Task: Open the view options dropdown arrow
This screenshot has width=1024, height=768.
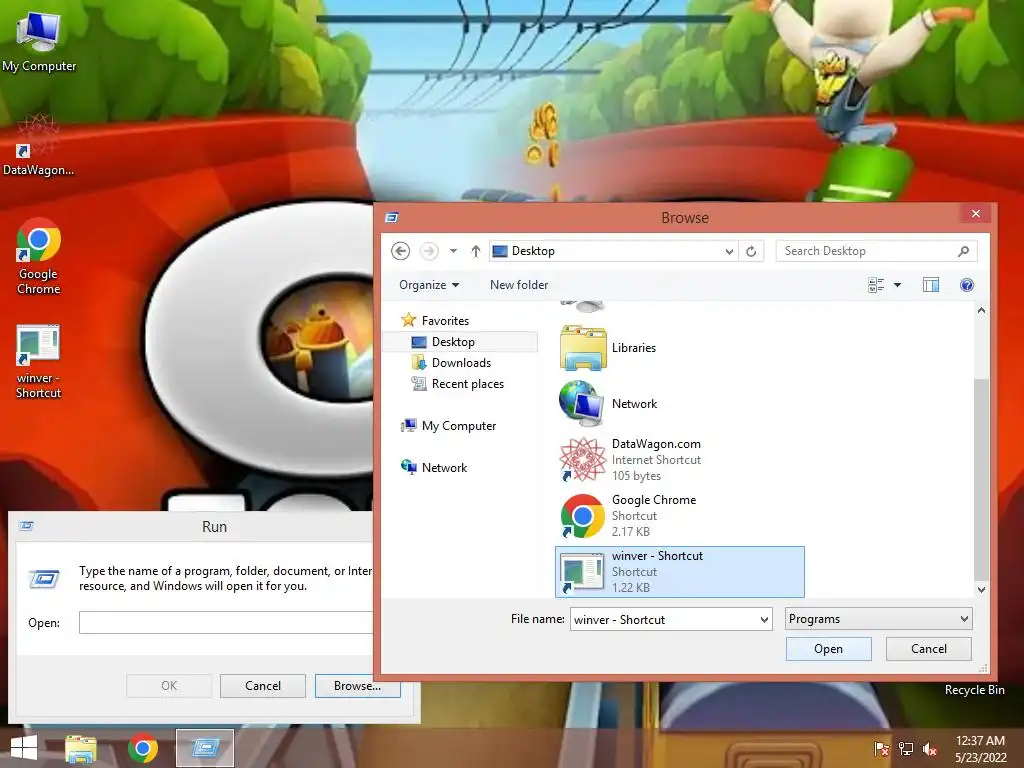Action: pyautogui.click(x=897, y=285)
